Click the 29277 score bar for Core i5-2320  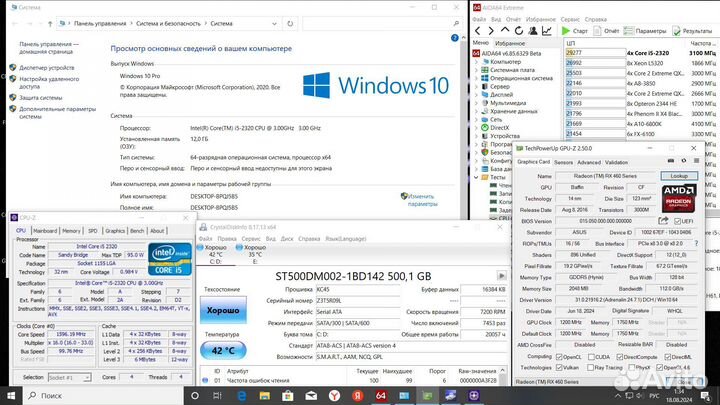[595, 53]
